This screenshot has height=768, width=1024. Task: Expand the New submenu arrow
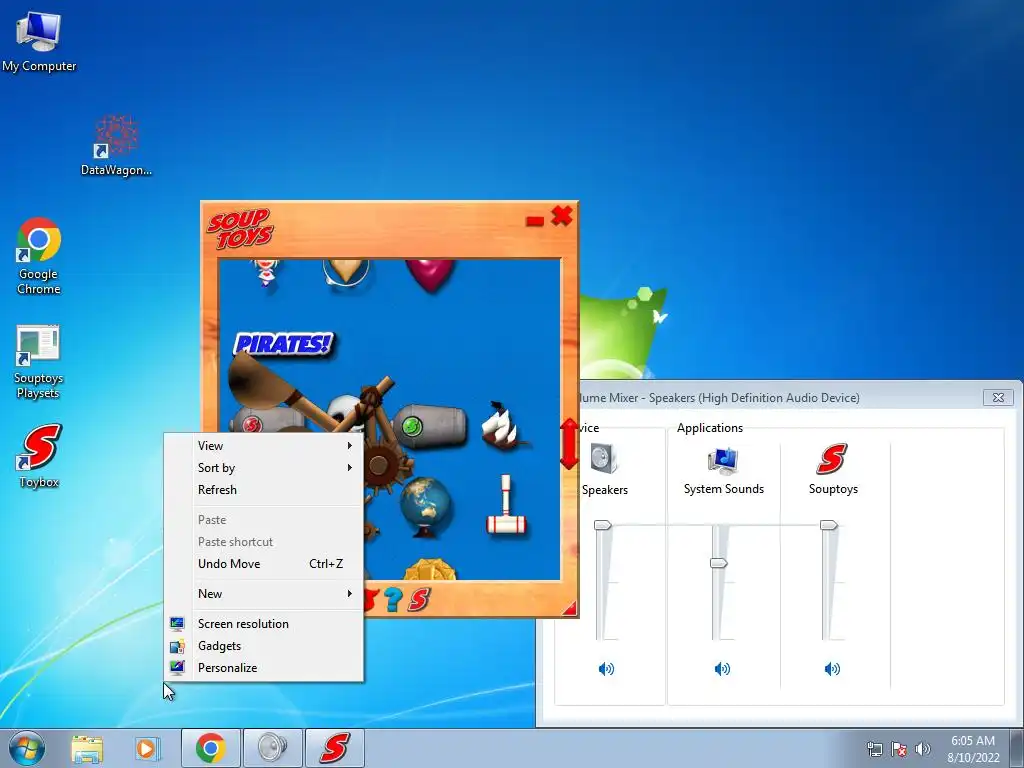(350, 594)
